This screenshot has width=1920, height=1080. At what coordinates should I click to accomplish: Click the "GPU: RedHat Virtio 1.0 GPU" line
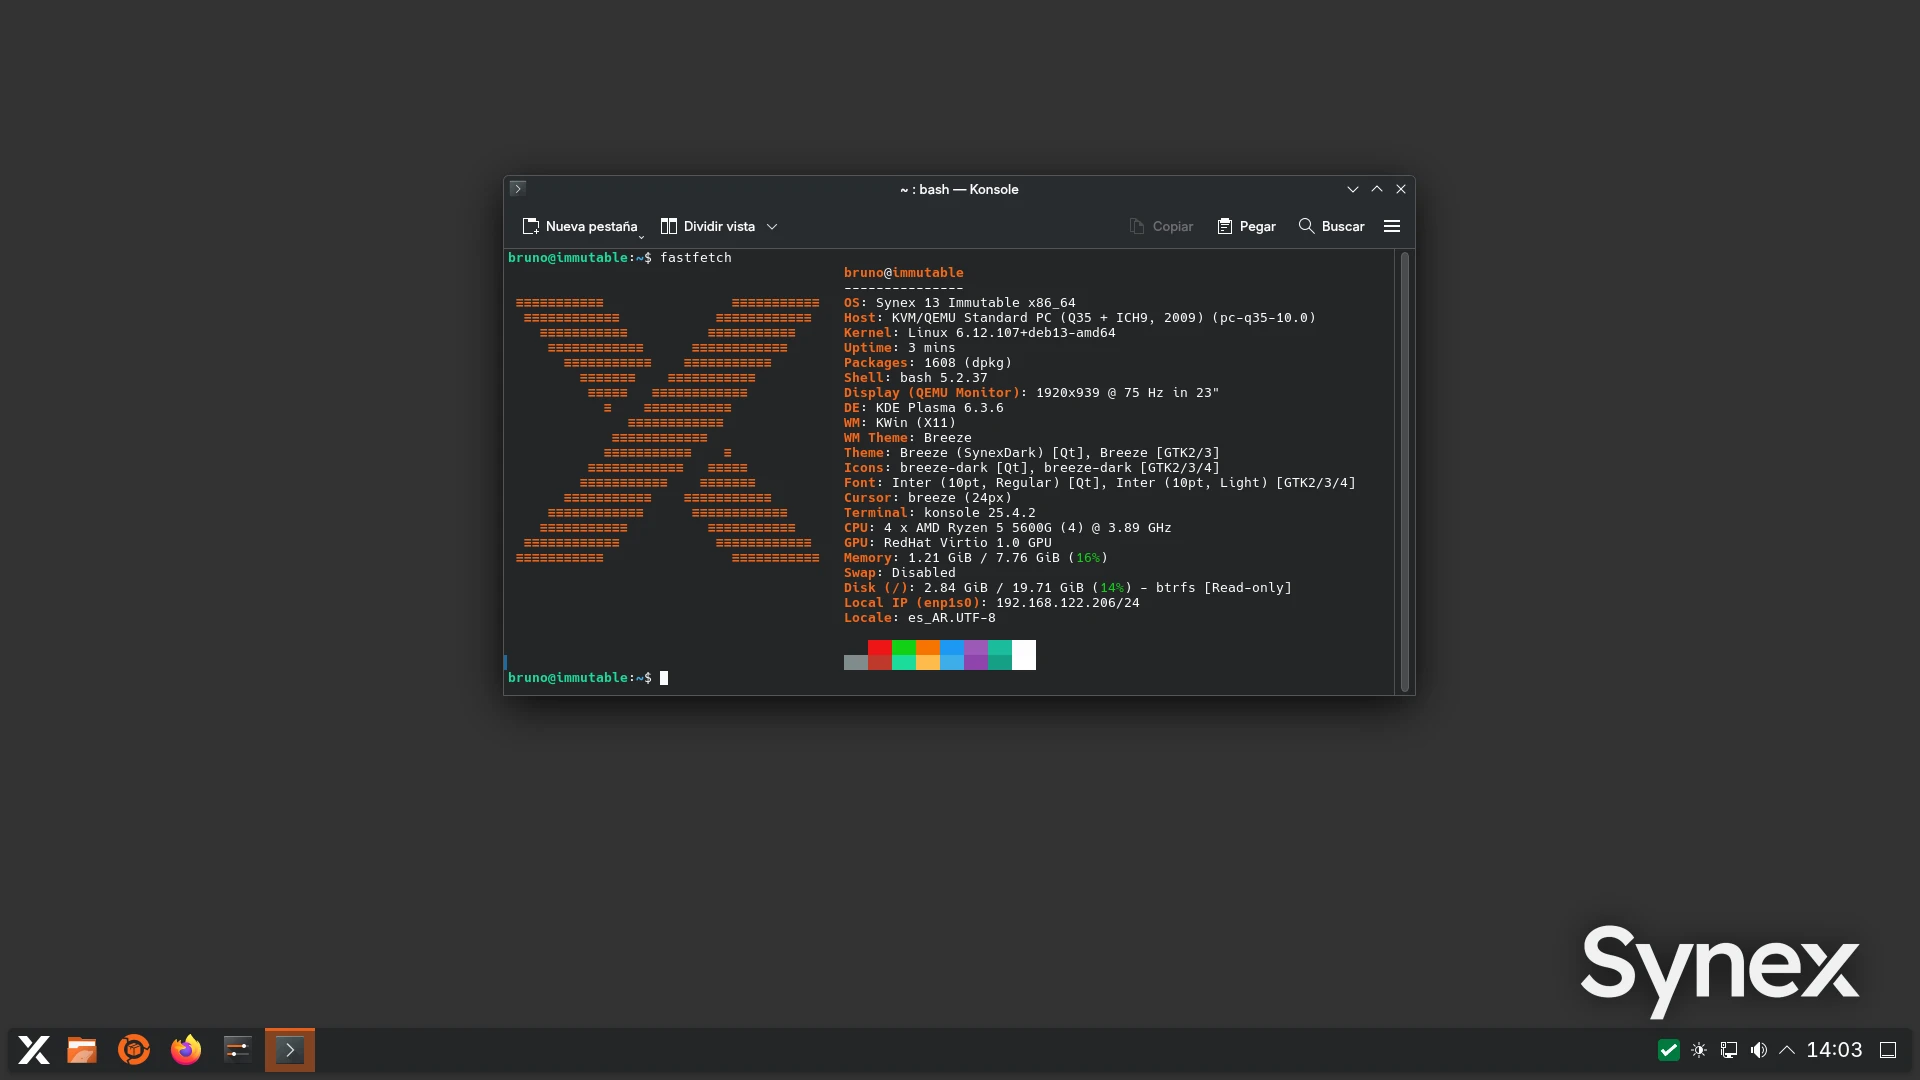point(948,543)
